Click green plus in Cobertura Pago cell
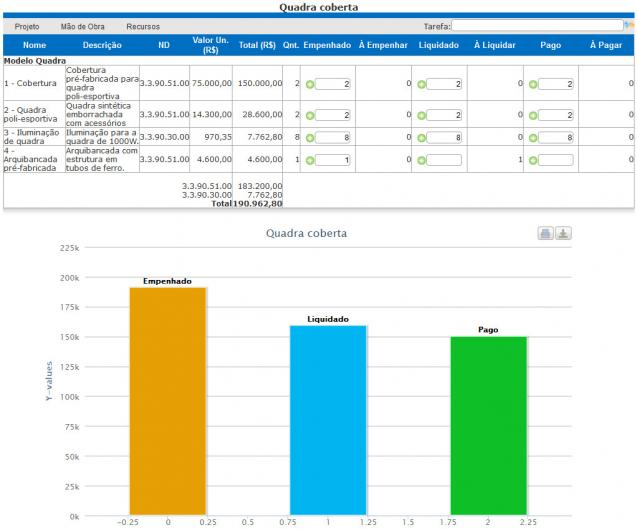 [x=533, y=84]
